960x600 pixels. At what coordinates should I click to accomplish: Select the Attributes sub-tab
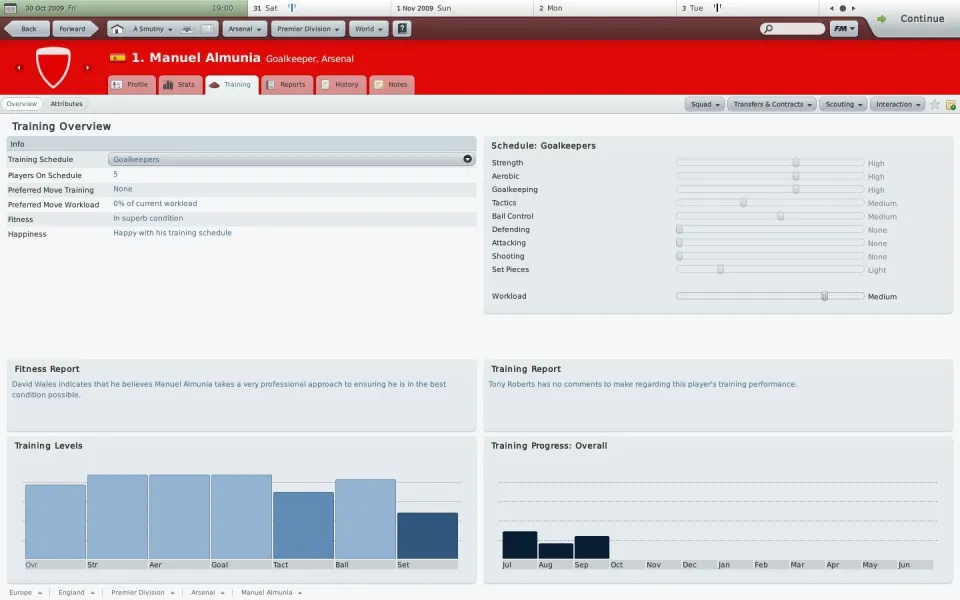[66, 104]
